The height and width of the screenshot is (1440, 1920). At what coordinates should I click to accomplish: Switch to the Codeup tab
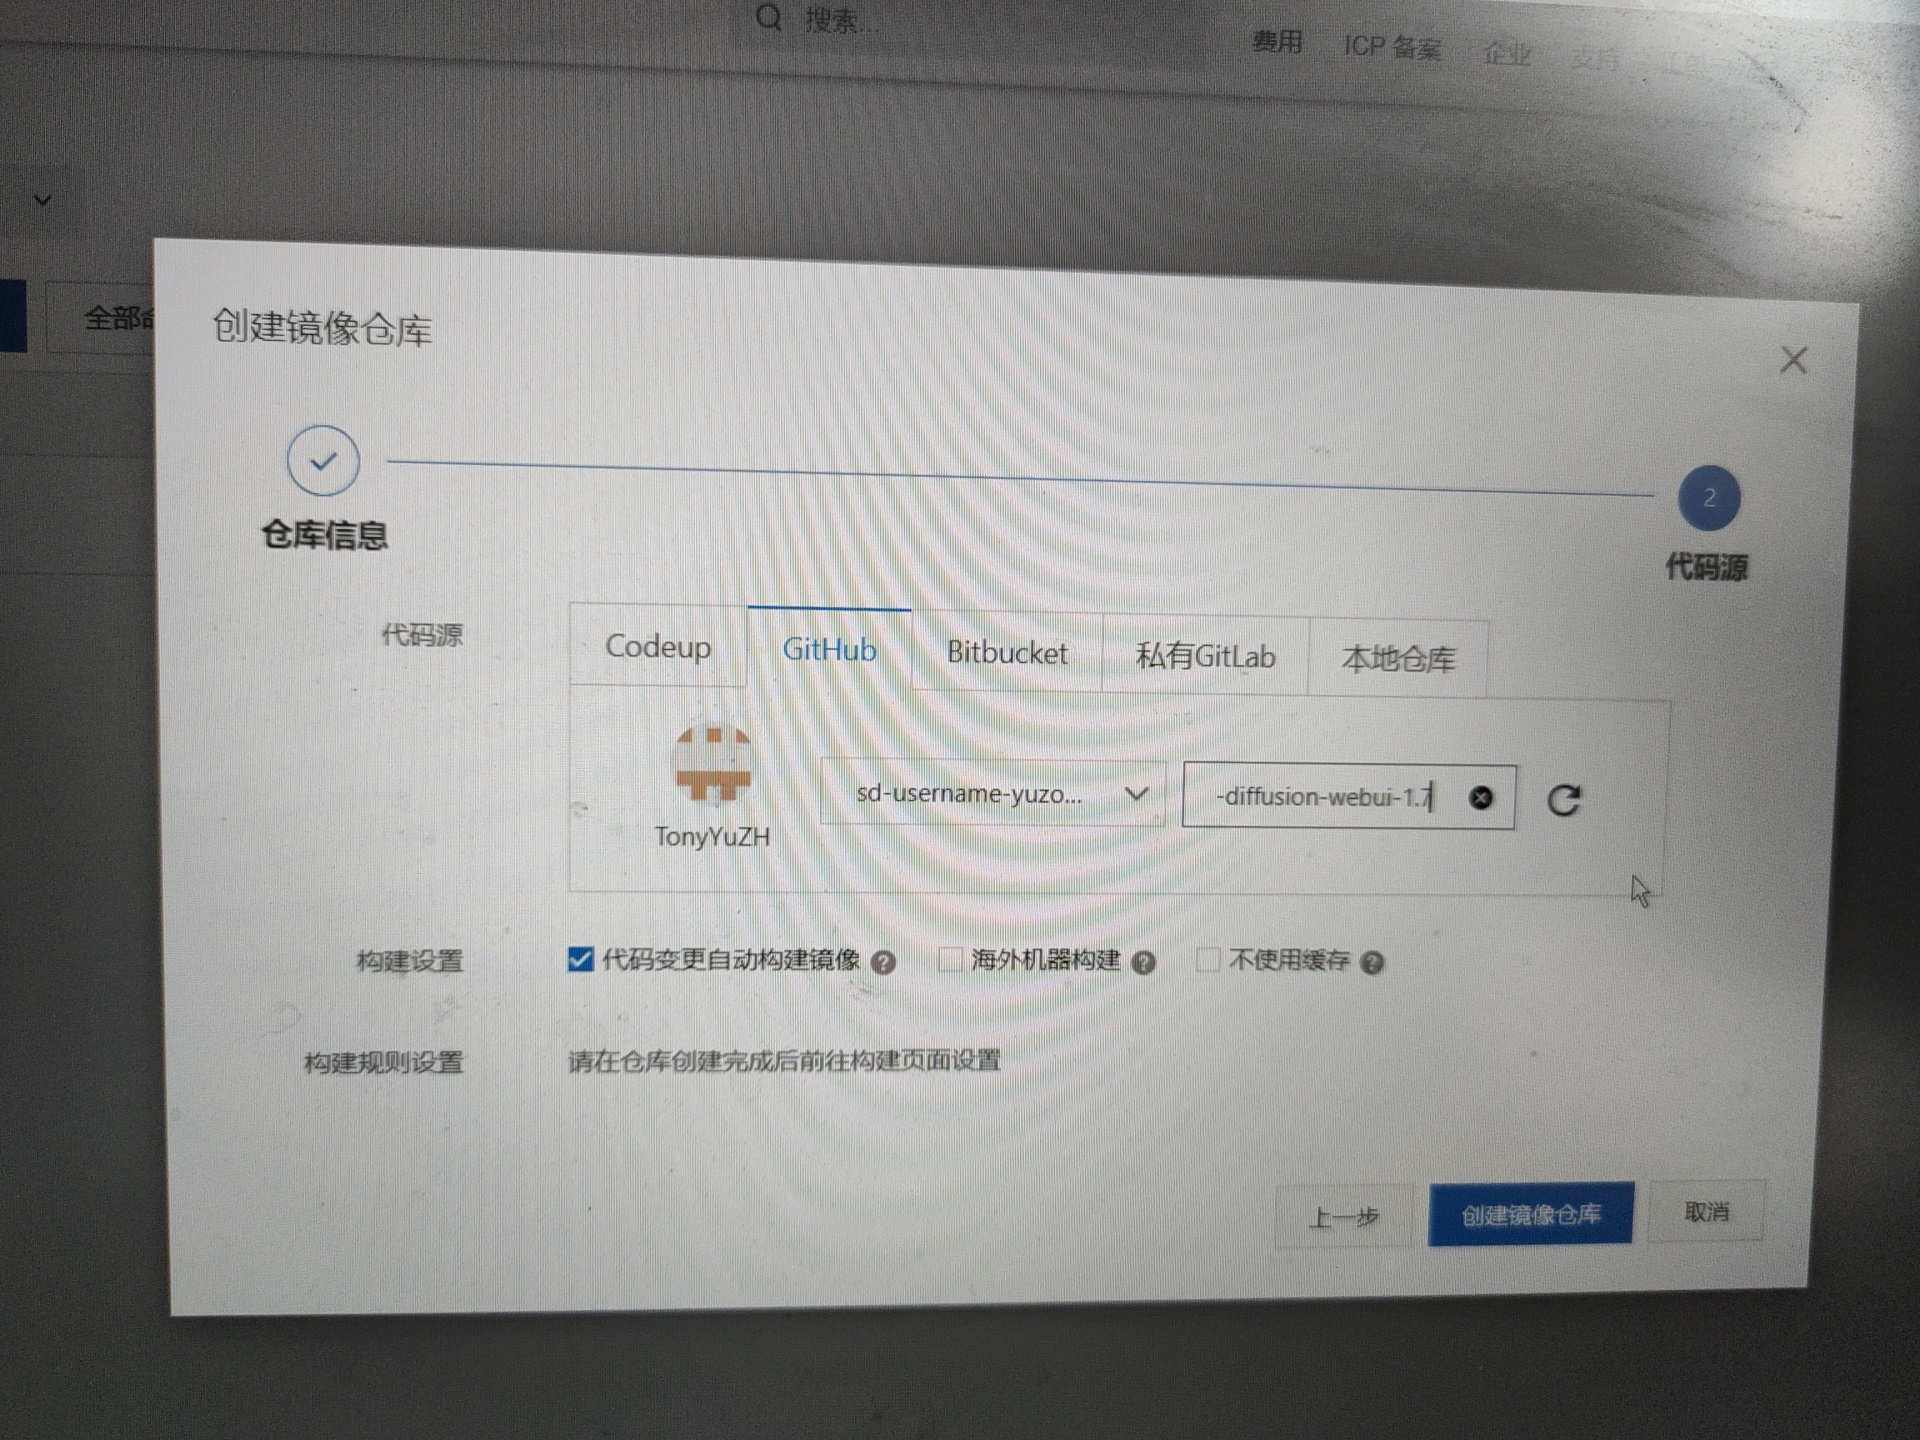click(658, 647)
